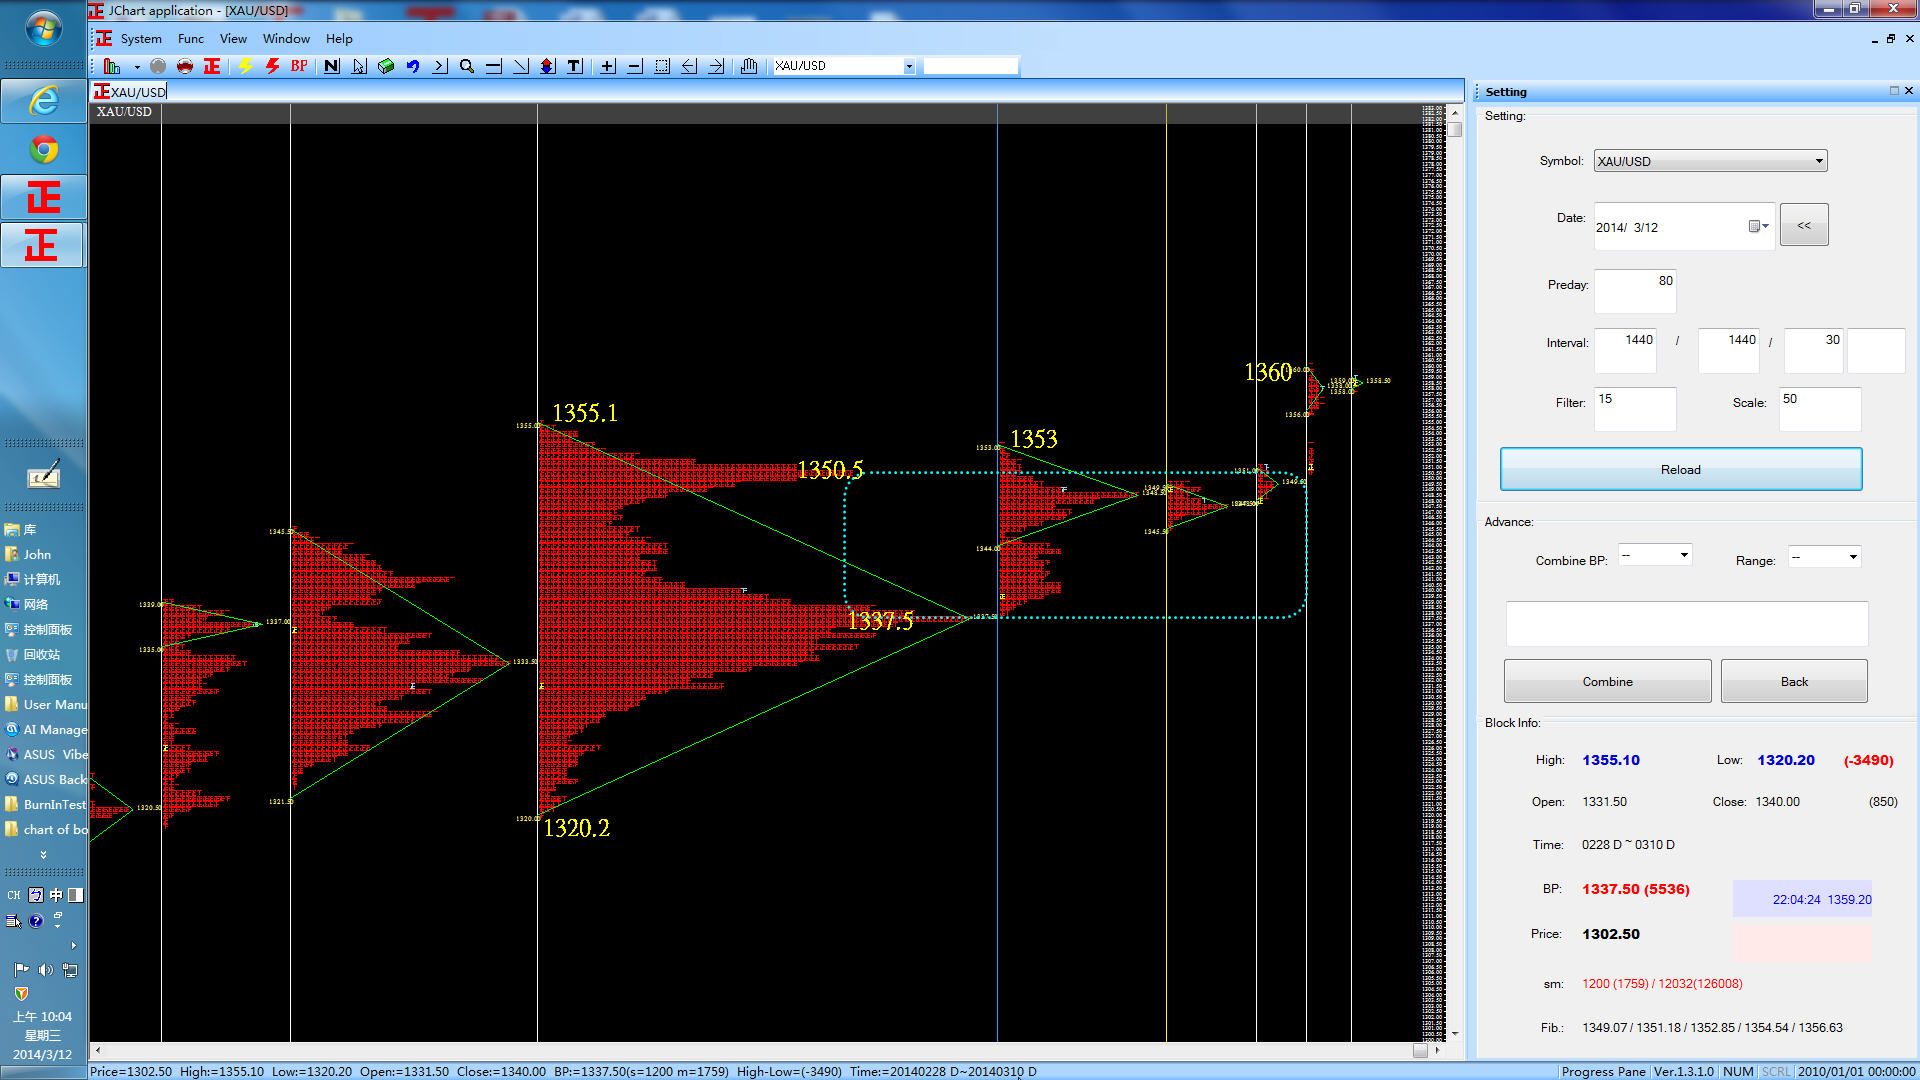1920x1080 pixels.
Task: Select the arrow pointer tool
Action: click(359, 66)
